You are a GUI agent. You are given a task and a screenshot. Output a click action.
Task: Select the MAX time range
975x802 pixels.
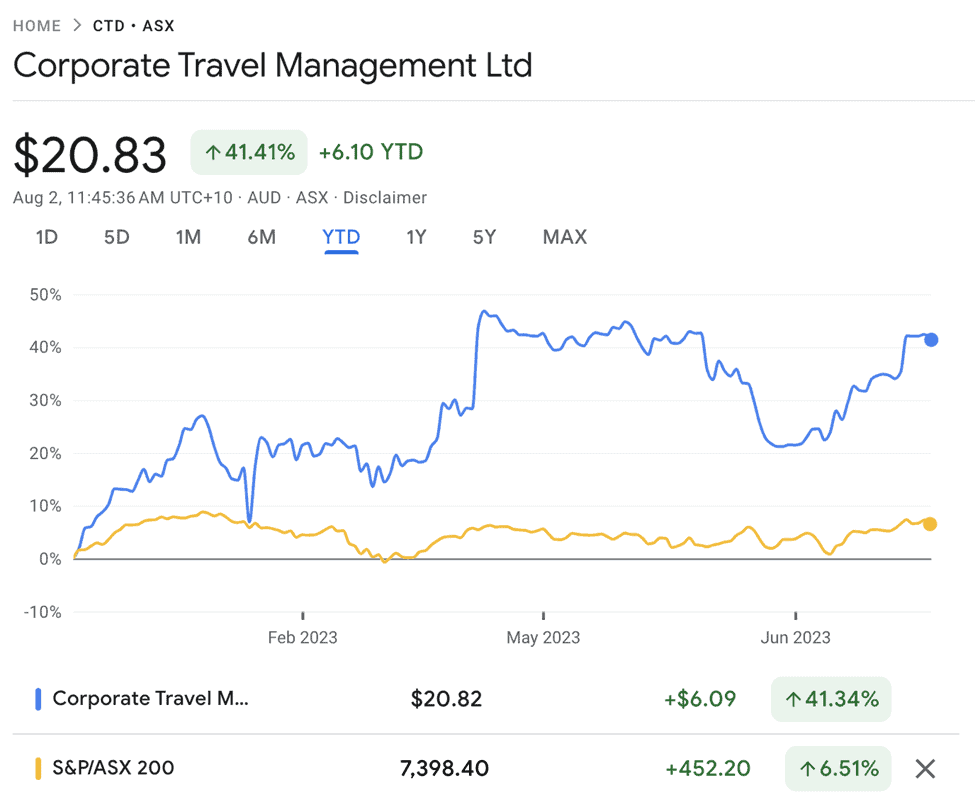pyautogui.click(x=564, y=237)
